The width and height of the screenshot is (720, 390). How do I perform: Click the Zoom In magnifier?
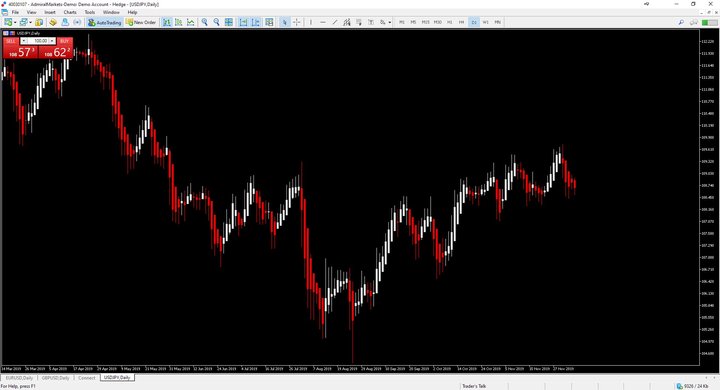pos(204,22)
